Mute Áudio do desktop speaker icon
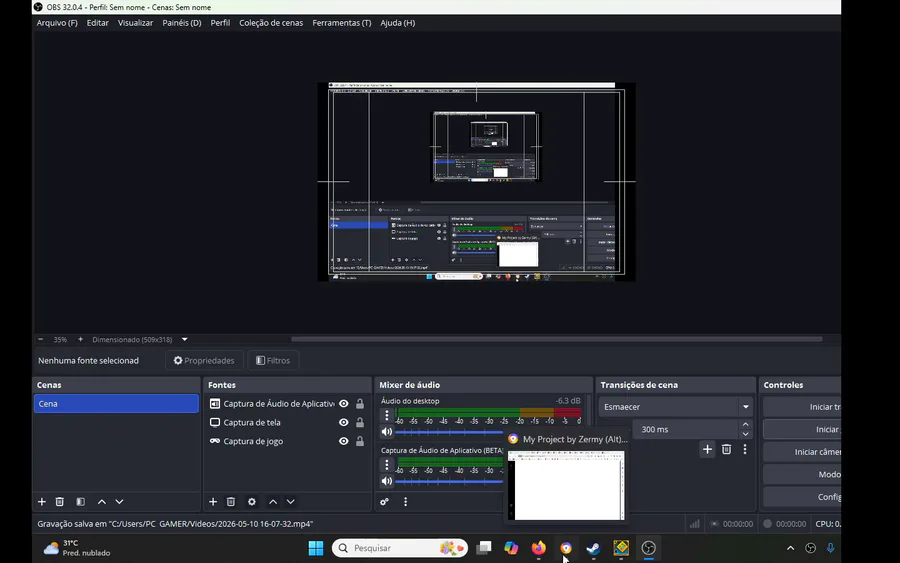900x563 pixels. click(387, 432)
